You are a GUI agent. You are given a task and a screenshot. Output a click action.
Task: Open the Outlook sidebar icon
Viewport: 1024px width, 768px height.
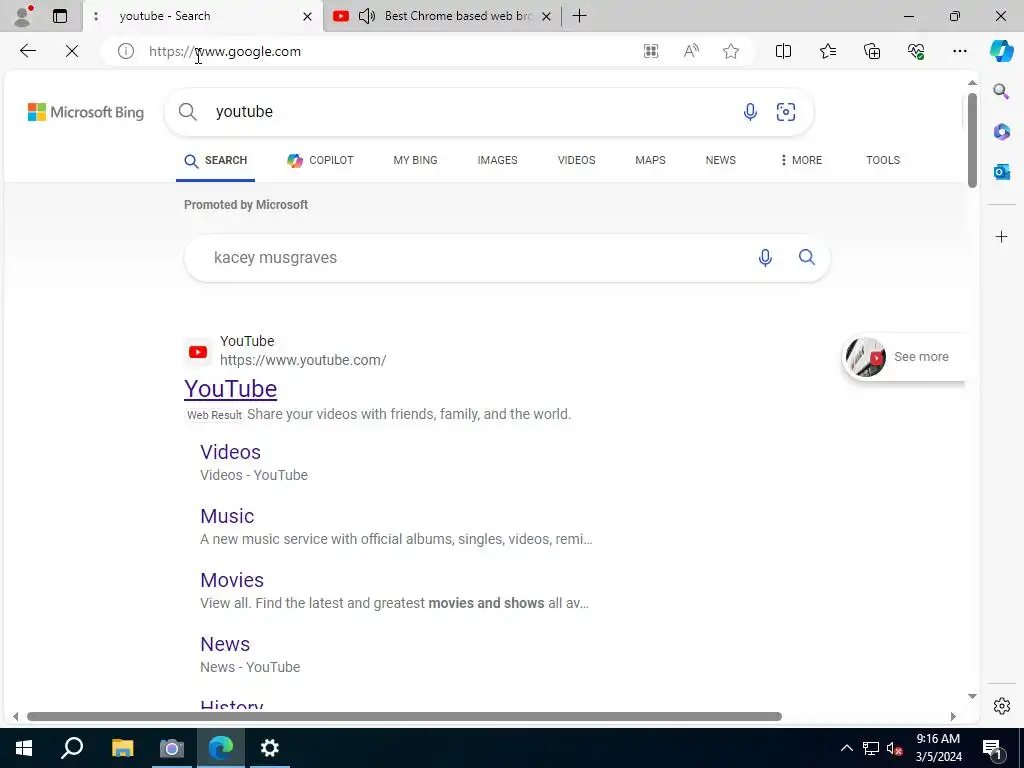(x=1001, y=172)
